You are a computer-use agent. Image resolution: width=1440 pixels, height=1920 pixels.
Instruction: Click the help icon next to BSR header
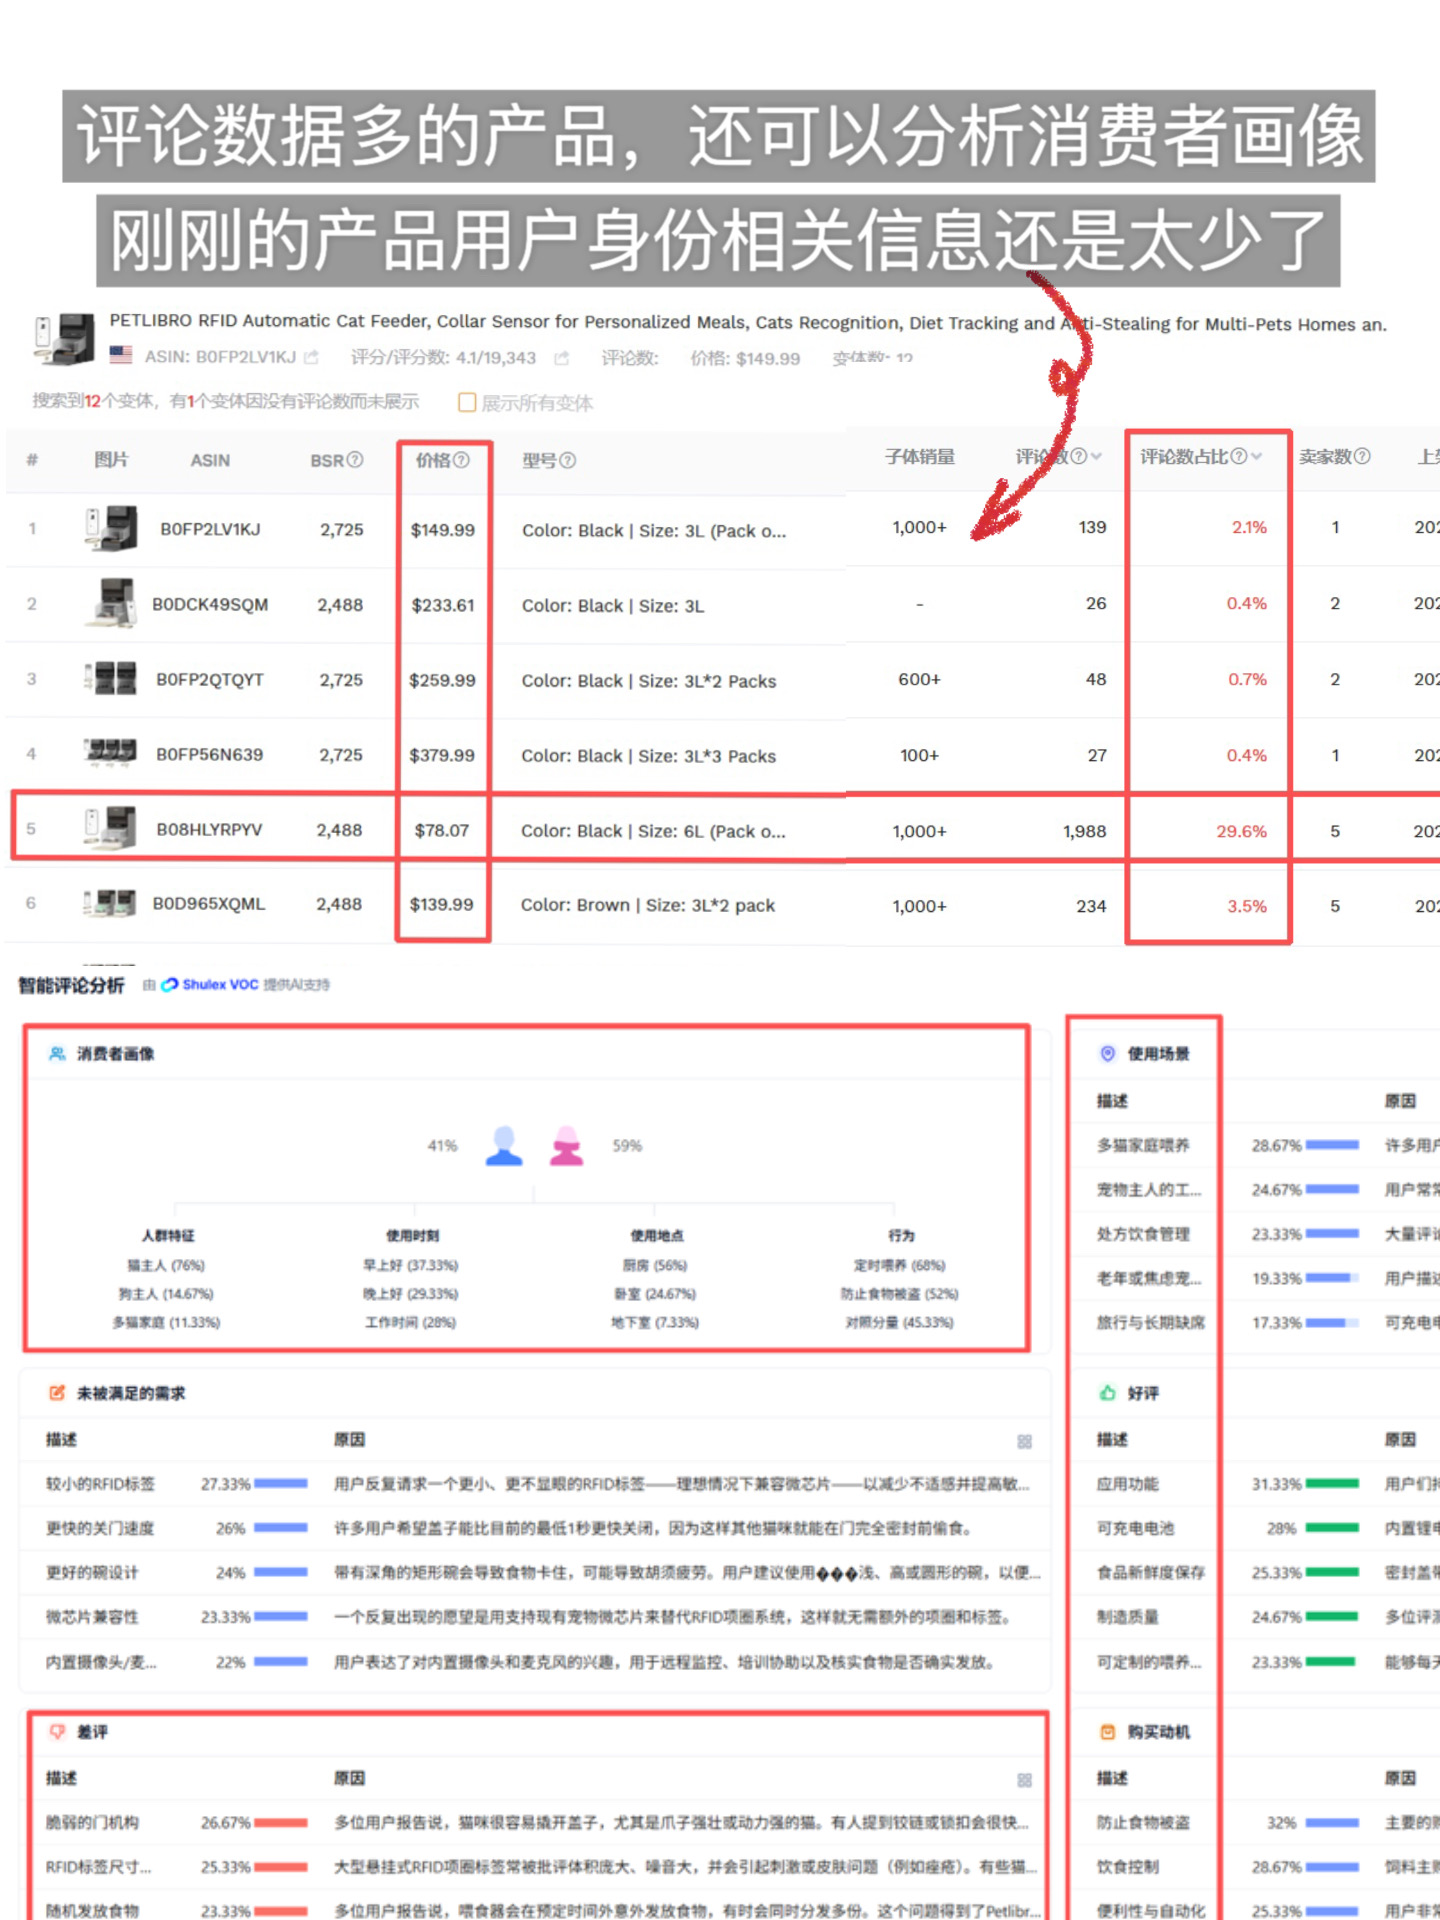(x=355, y=460)
